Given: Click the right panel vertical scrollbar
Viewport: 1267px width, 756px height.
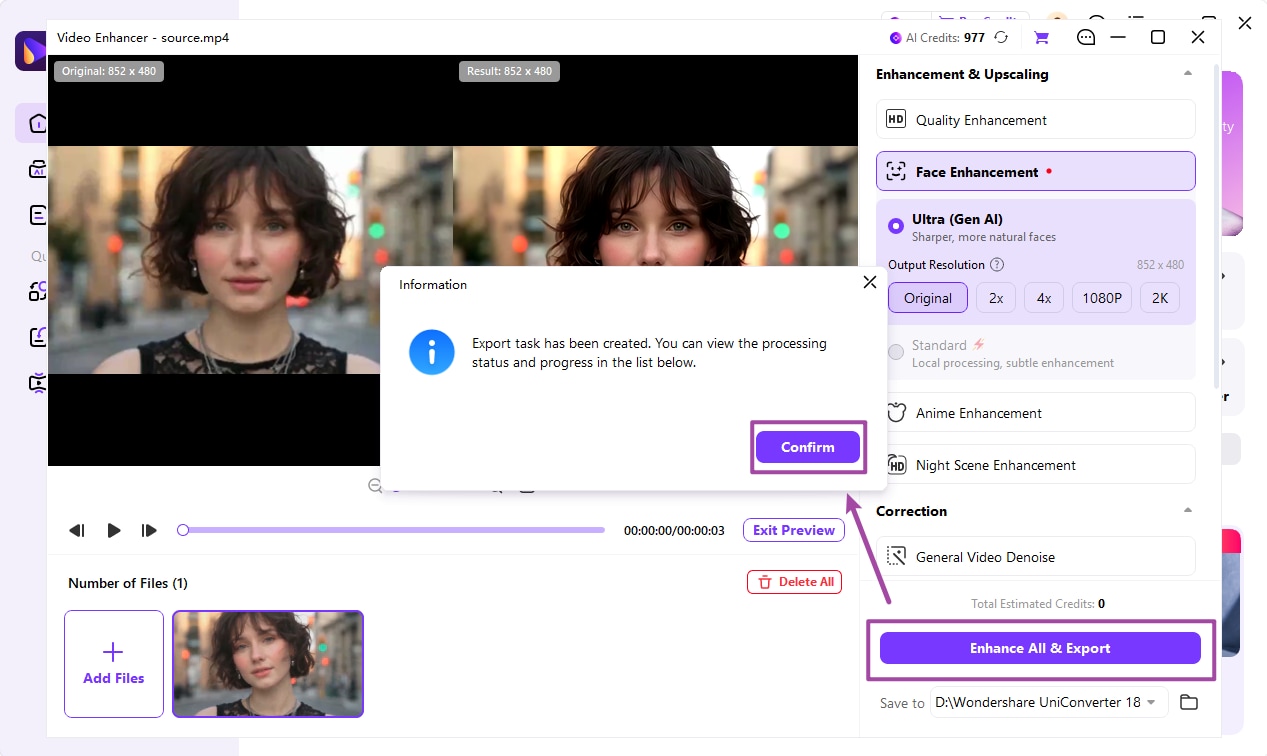Looking at the screenshot, I should [1216, 225].
